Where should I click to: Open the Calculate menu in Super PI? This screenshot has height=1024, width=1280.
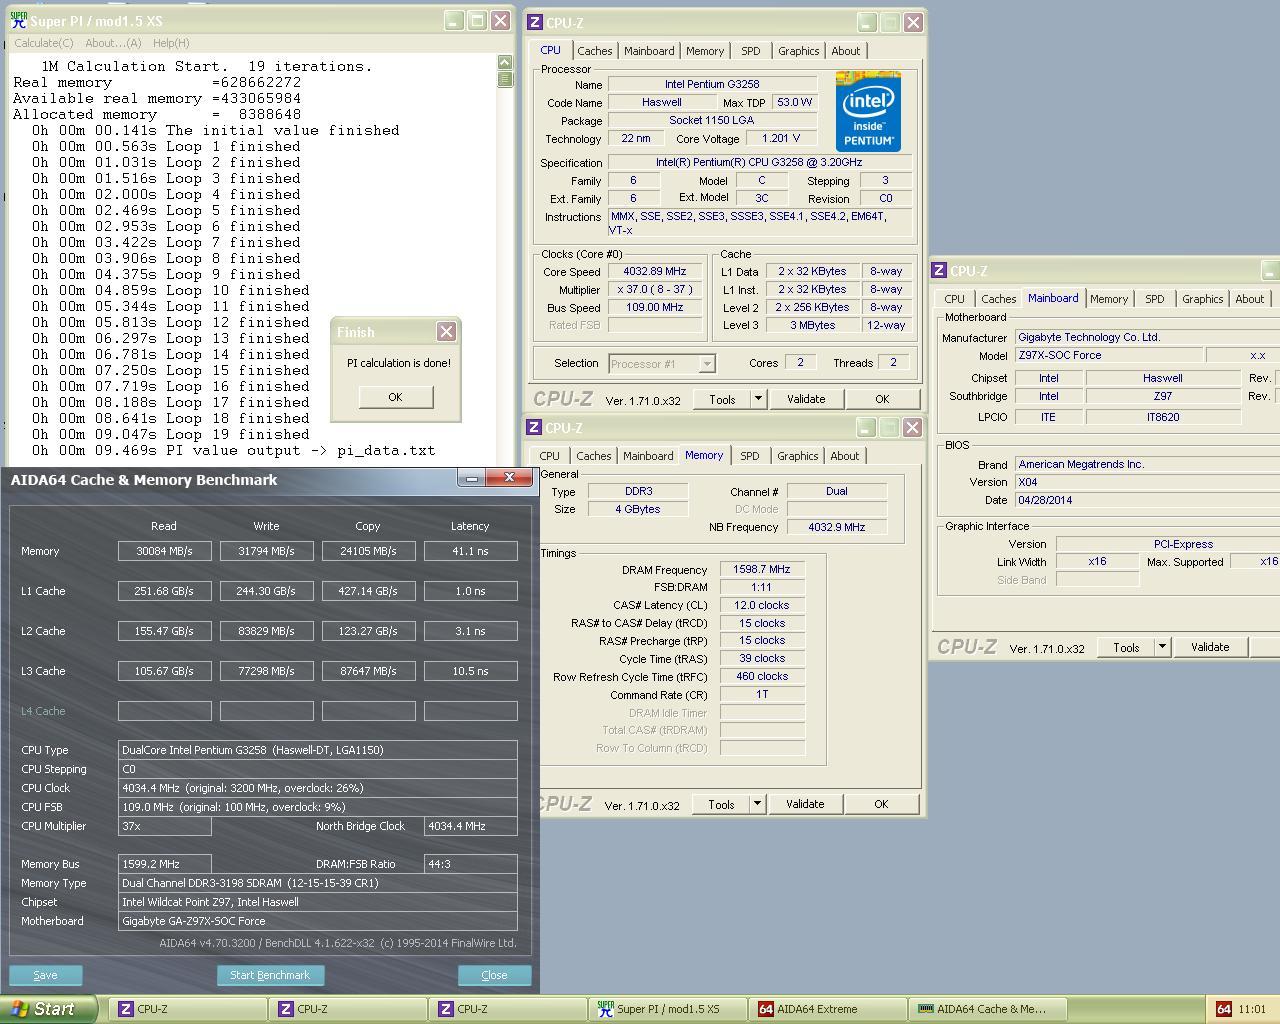tap(43, 43)
